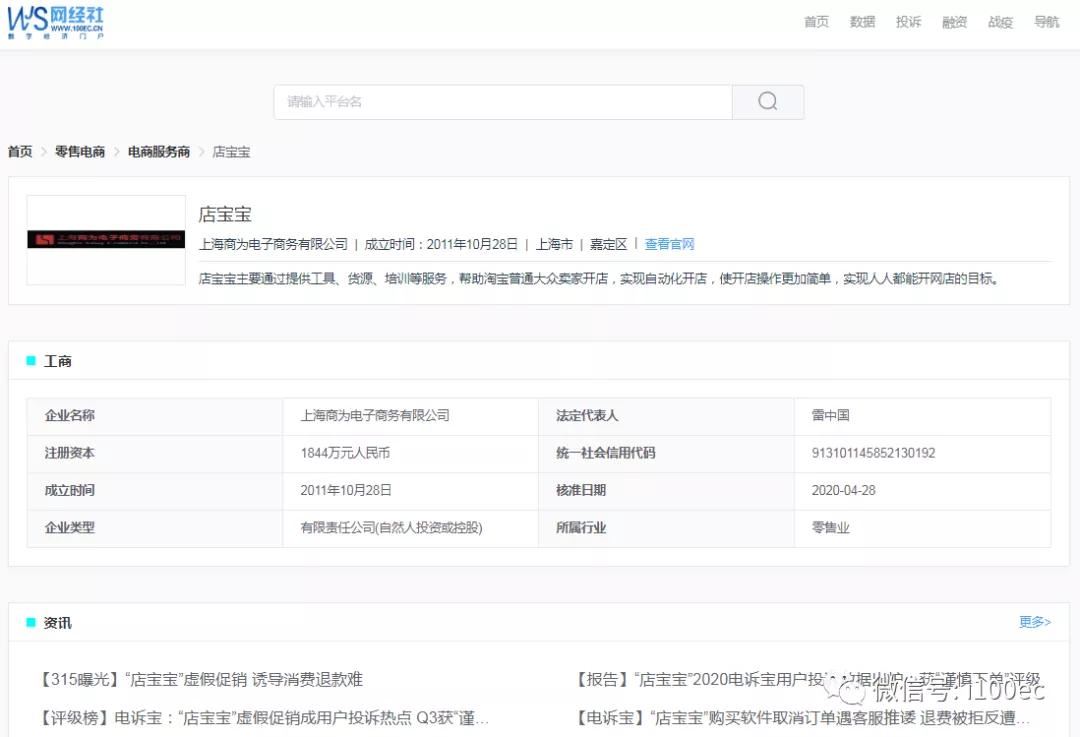Screen dimensions: 1080x737
Task: Open the 数据 navigation item
Action: point(862,22)
